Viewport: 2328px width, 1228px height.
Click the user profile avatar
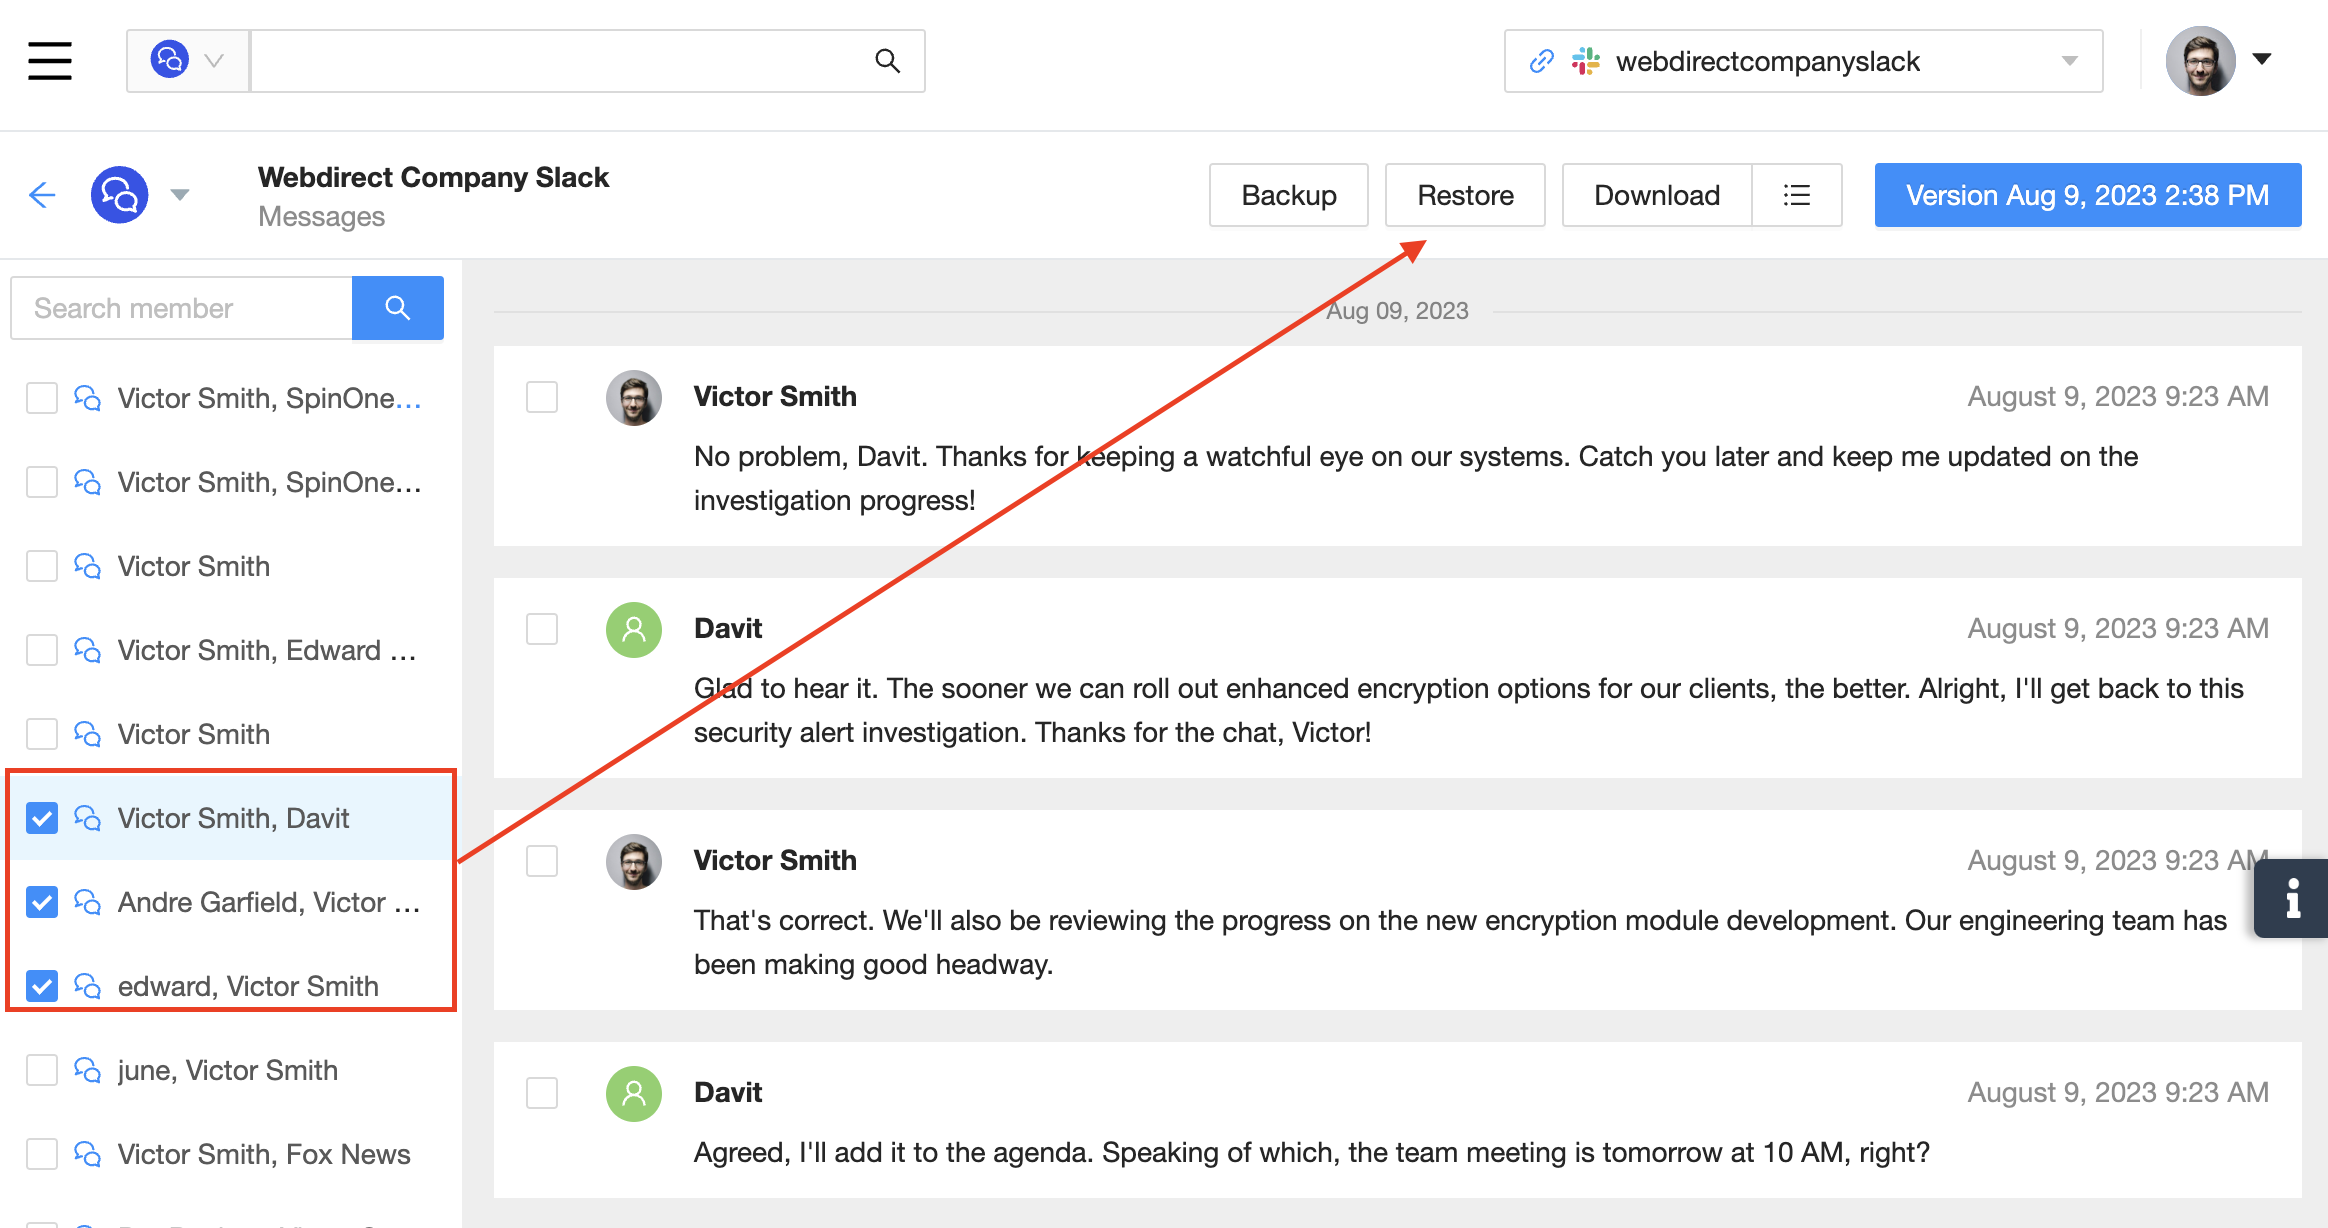tap(2199, 61)
